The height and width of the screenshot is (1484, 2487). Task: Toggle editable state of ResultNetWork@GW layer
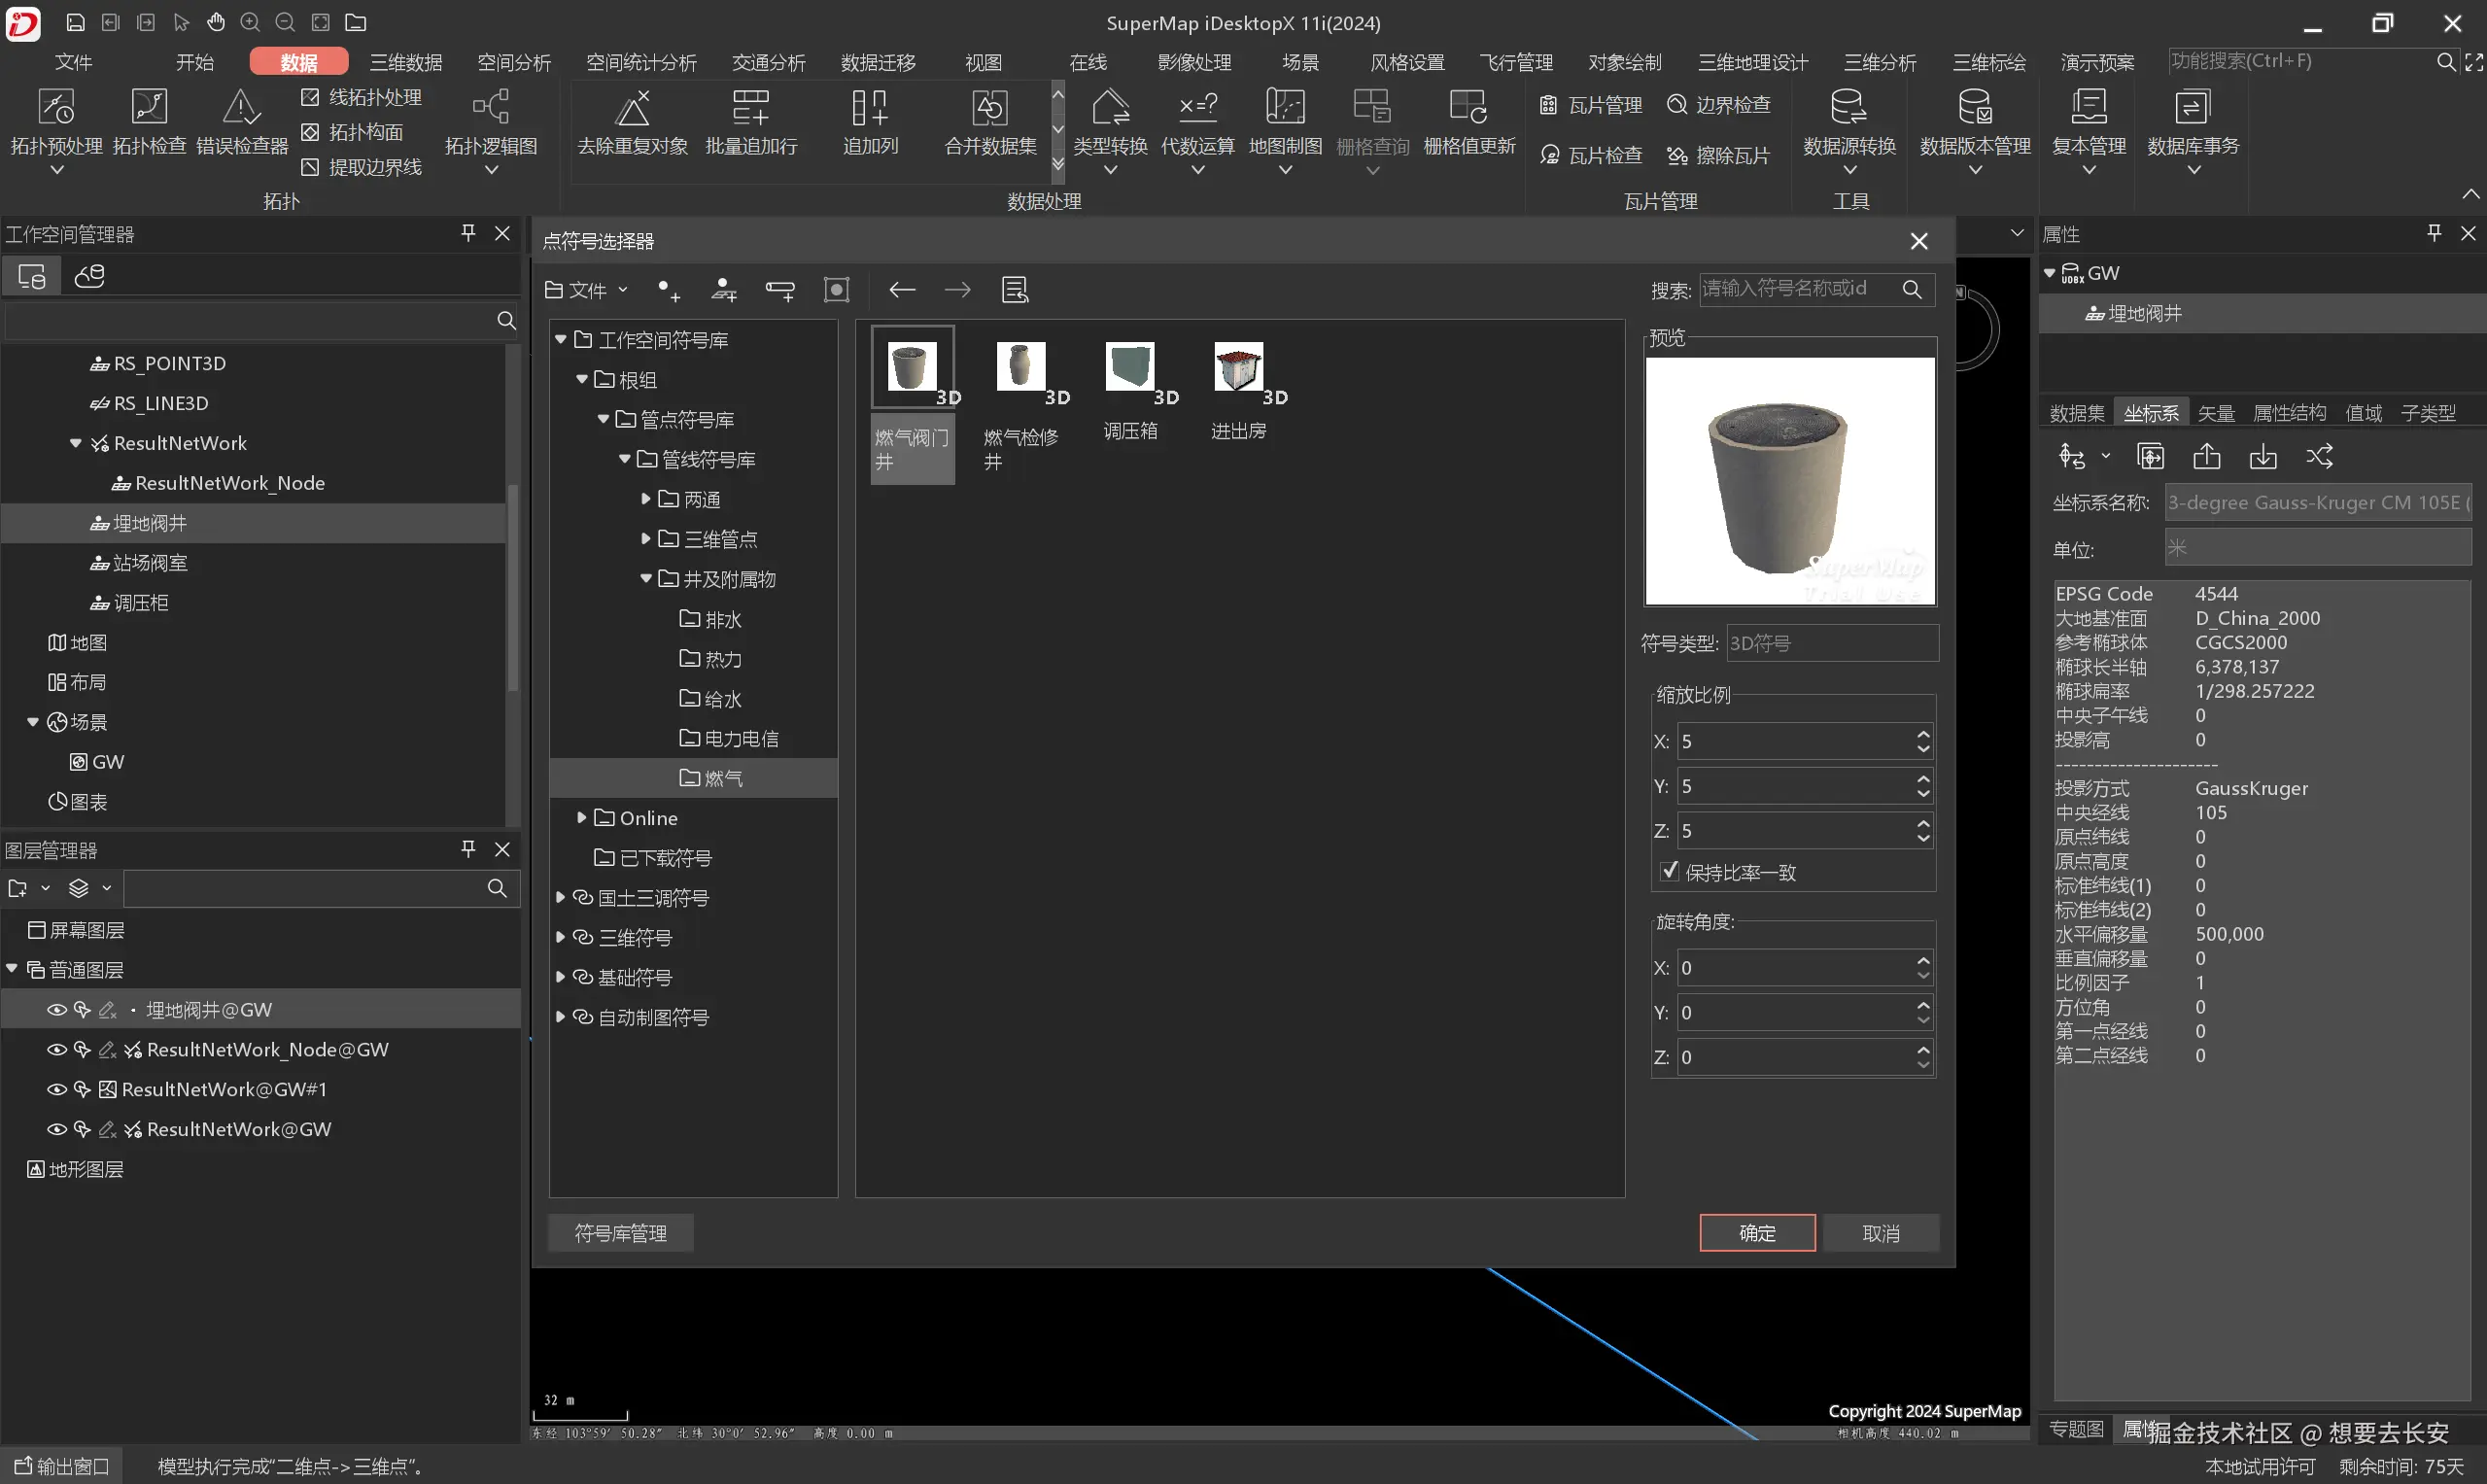(x=108, y=1130)
